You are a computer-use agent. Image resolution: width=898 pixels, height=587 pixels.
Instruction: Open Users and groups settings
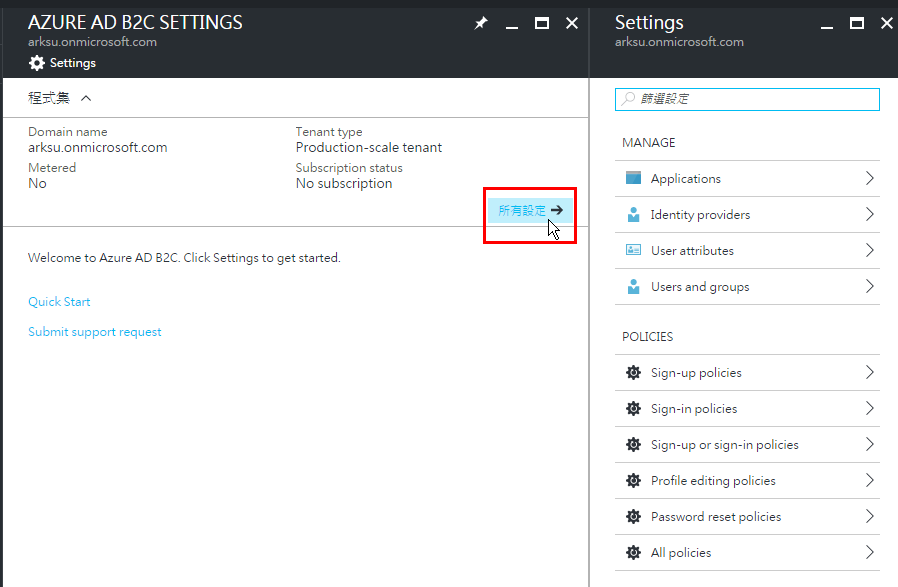click(747, 287)
